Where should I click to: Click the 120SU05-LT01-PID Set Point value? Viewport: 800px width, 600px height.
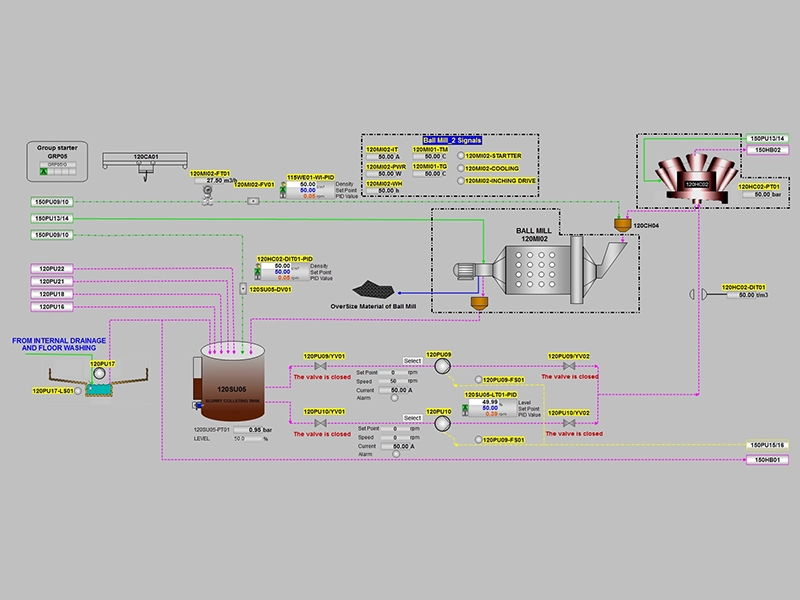point(490,408)
